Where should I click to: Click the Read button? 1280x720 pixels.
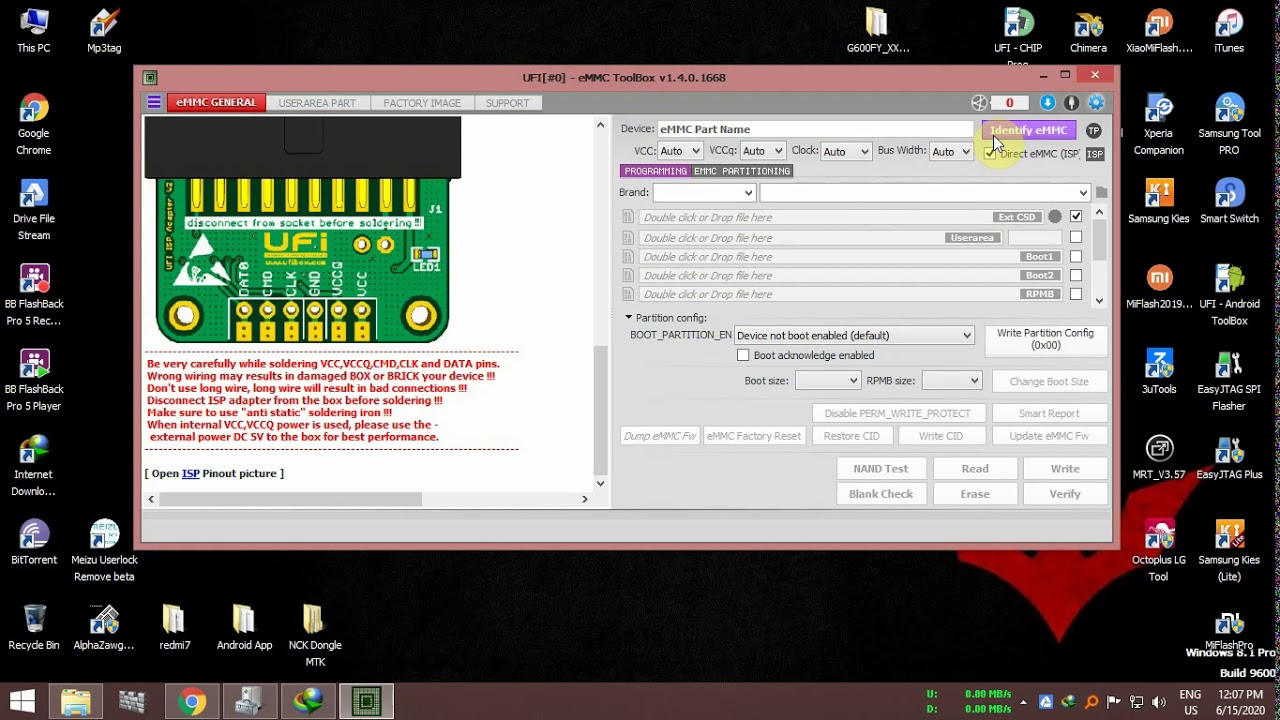pos(975,468)
